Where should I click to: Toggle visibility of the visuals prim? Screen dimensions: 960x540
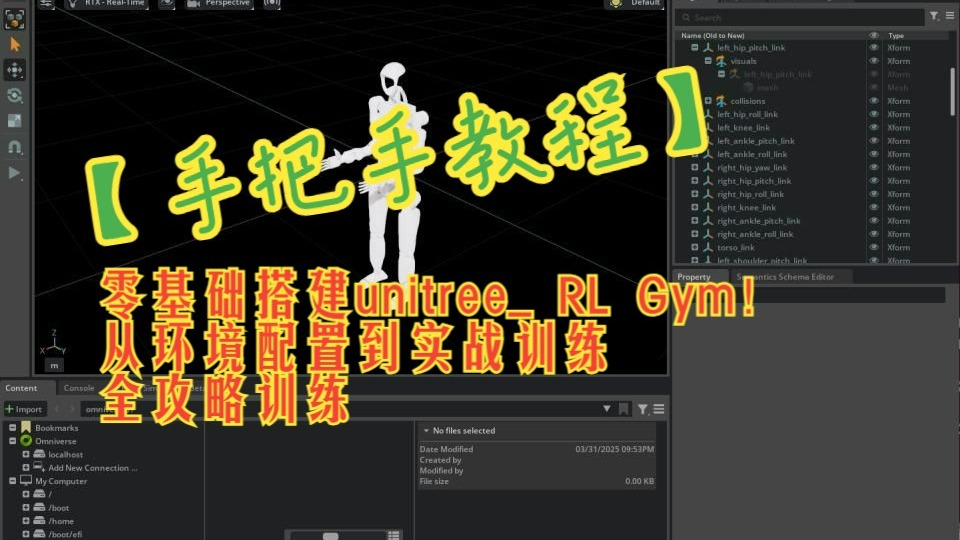tap(874, 61)
